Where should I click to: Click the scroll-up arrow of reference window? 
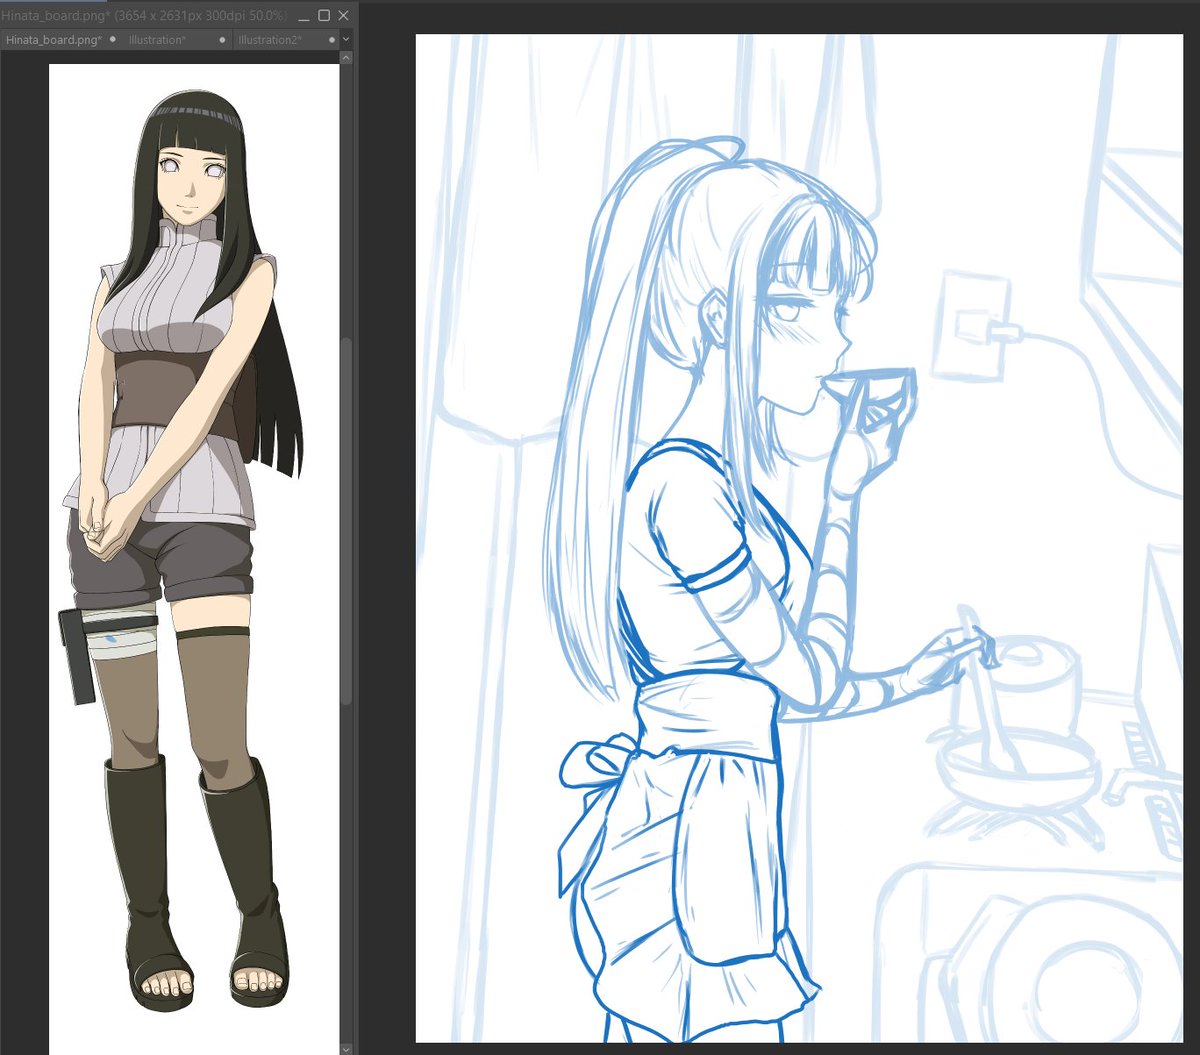point(346,58)
